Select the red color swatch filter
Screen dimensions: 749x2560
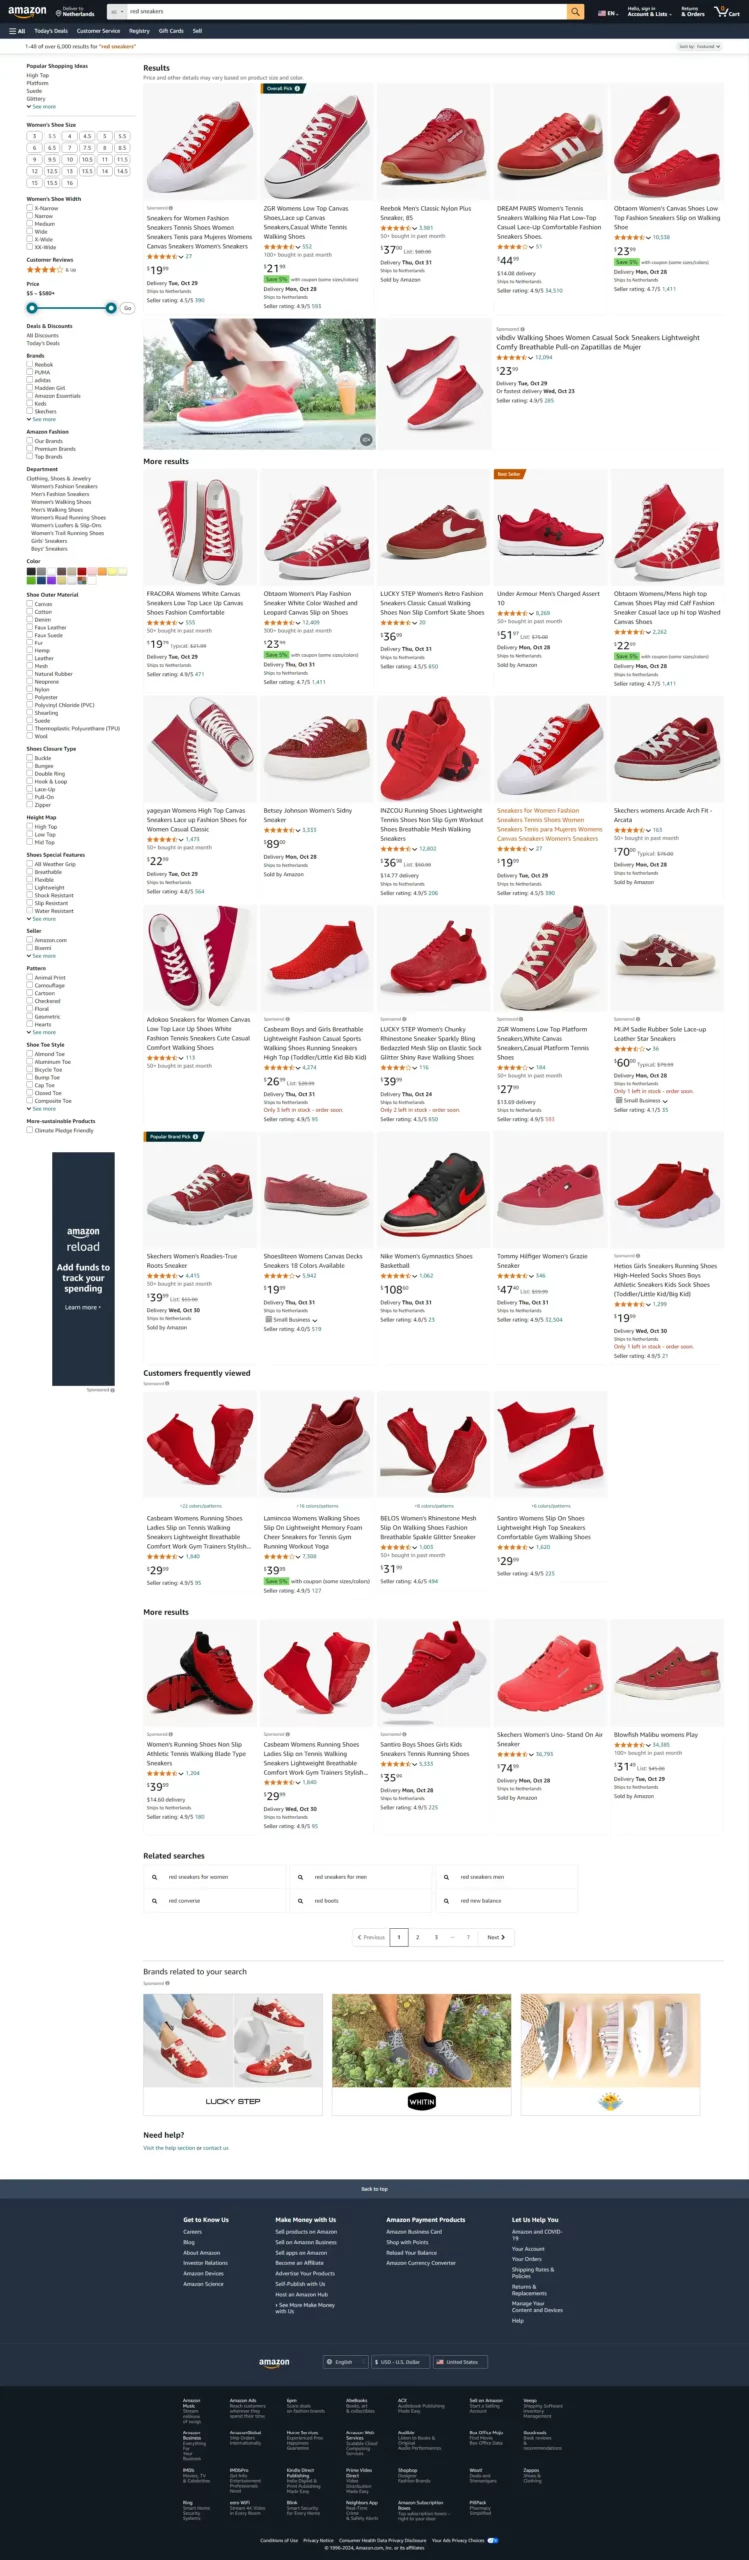coord(82,571)
